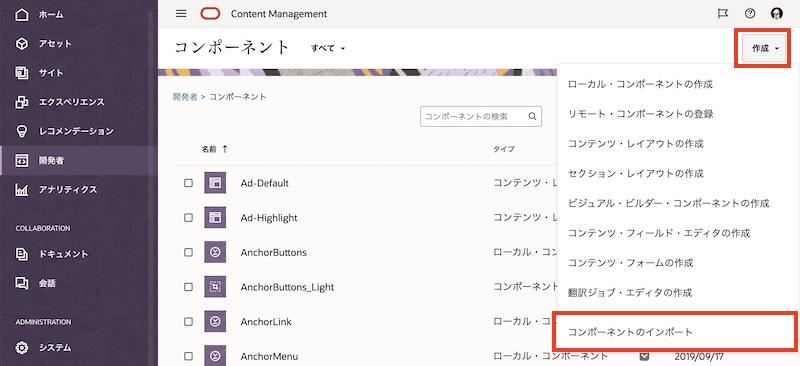The width and height of the screenshot is (800, 366).
Task: Select リモート・コンポーネントの登録 menu item
Action: coord(640,114)
